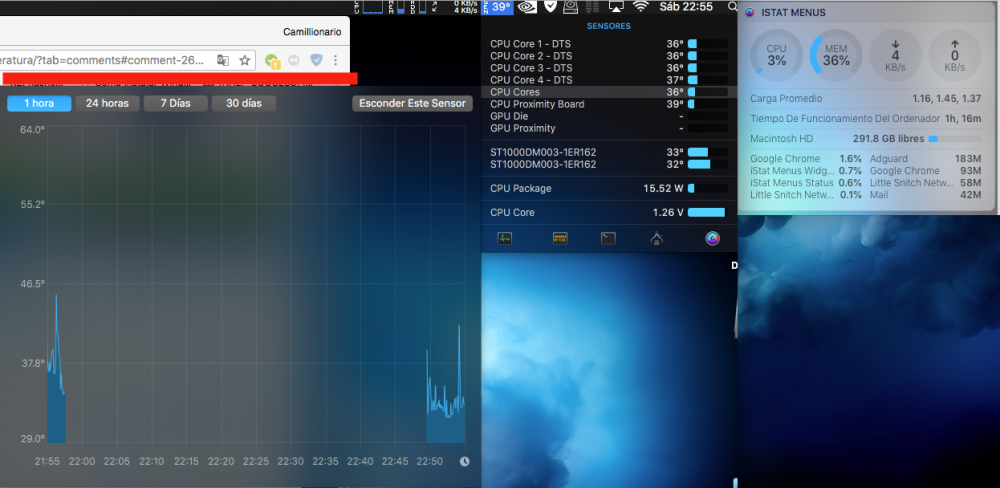Select the highlighted CPU Cores sensor row
This screenshot has height=488, width=1000.
pyautogui.click(x=609, y=92)
